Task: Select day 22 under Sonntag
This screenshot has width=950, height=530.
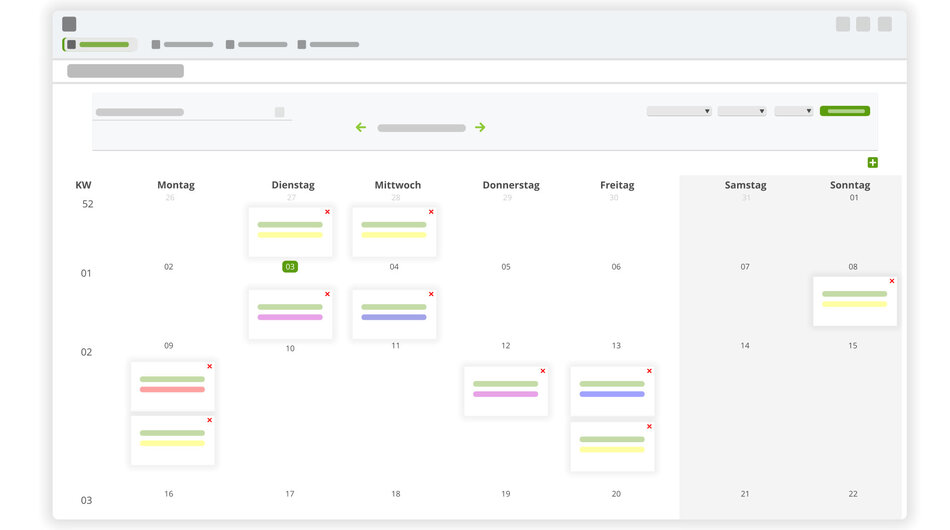Action: 852,494
